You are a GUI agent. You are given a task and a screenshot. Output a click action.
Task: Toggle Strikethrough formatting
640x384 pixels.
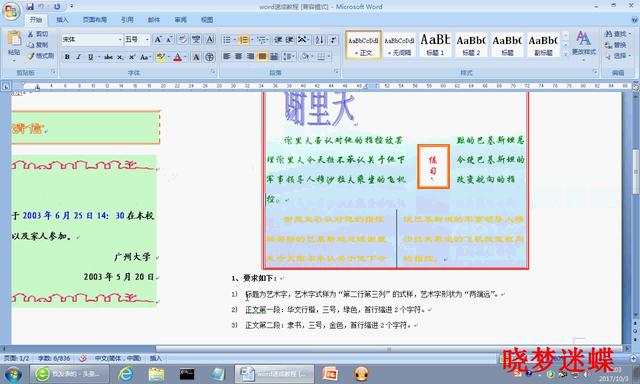[109, 57]
